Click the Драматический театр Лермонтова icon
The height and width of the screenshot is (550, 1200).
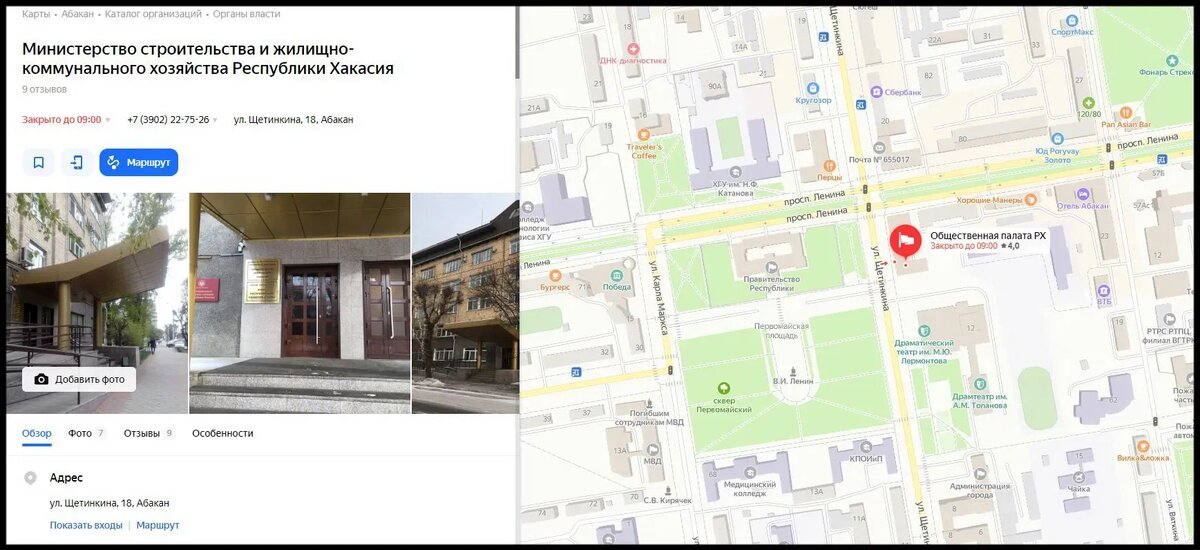coord(922,330)
